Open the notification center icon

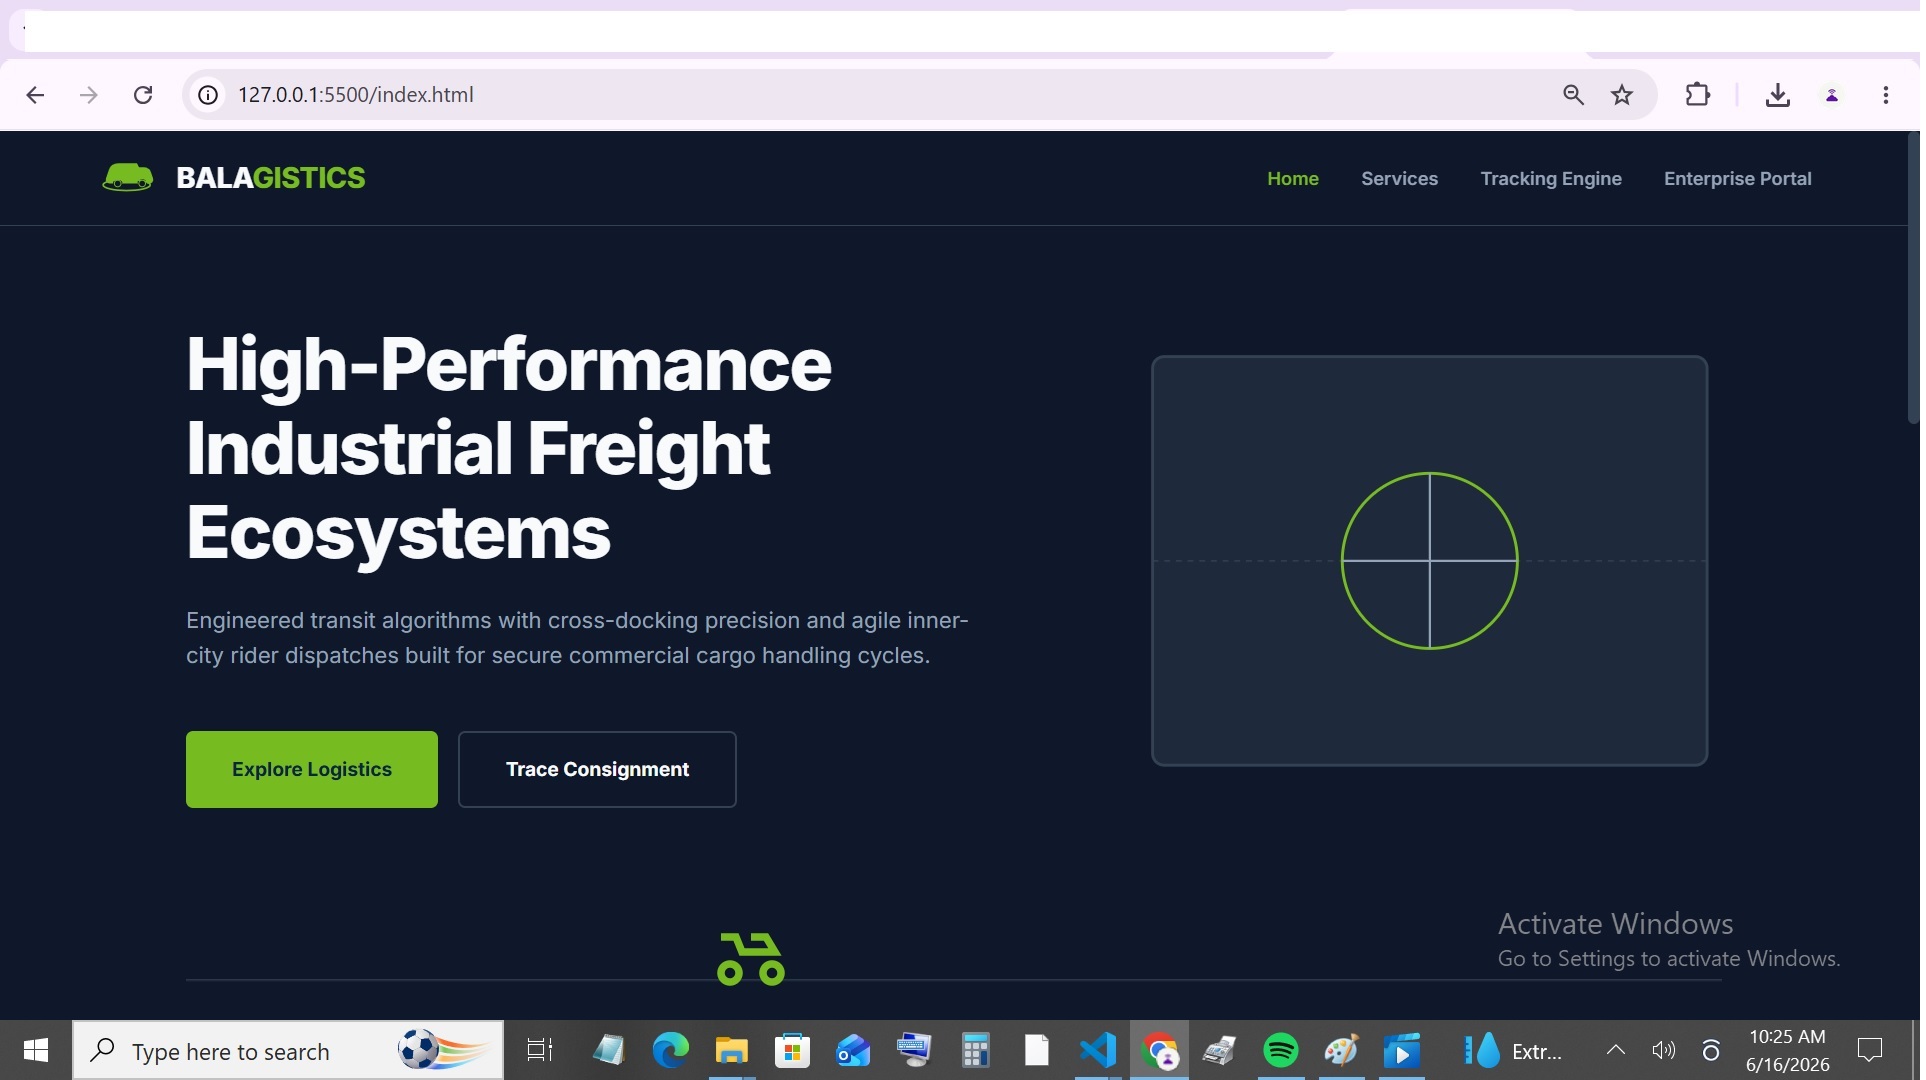[1870, 1050]
